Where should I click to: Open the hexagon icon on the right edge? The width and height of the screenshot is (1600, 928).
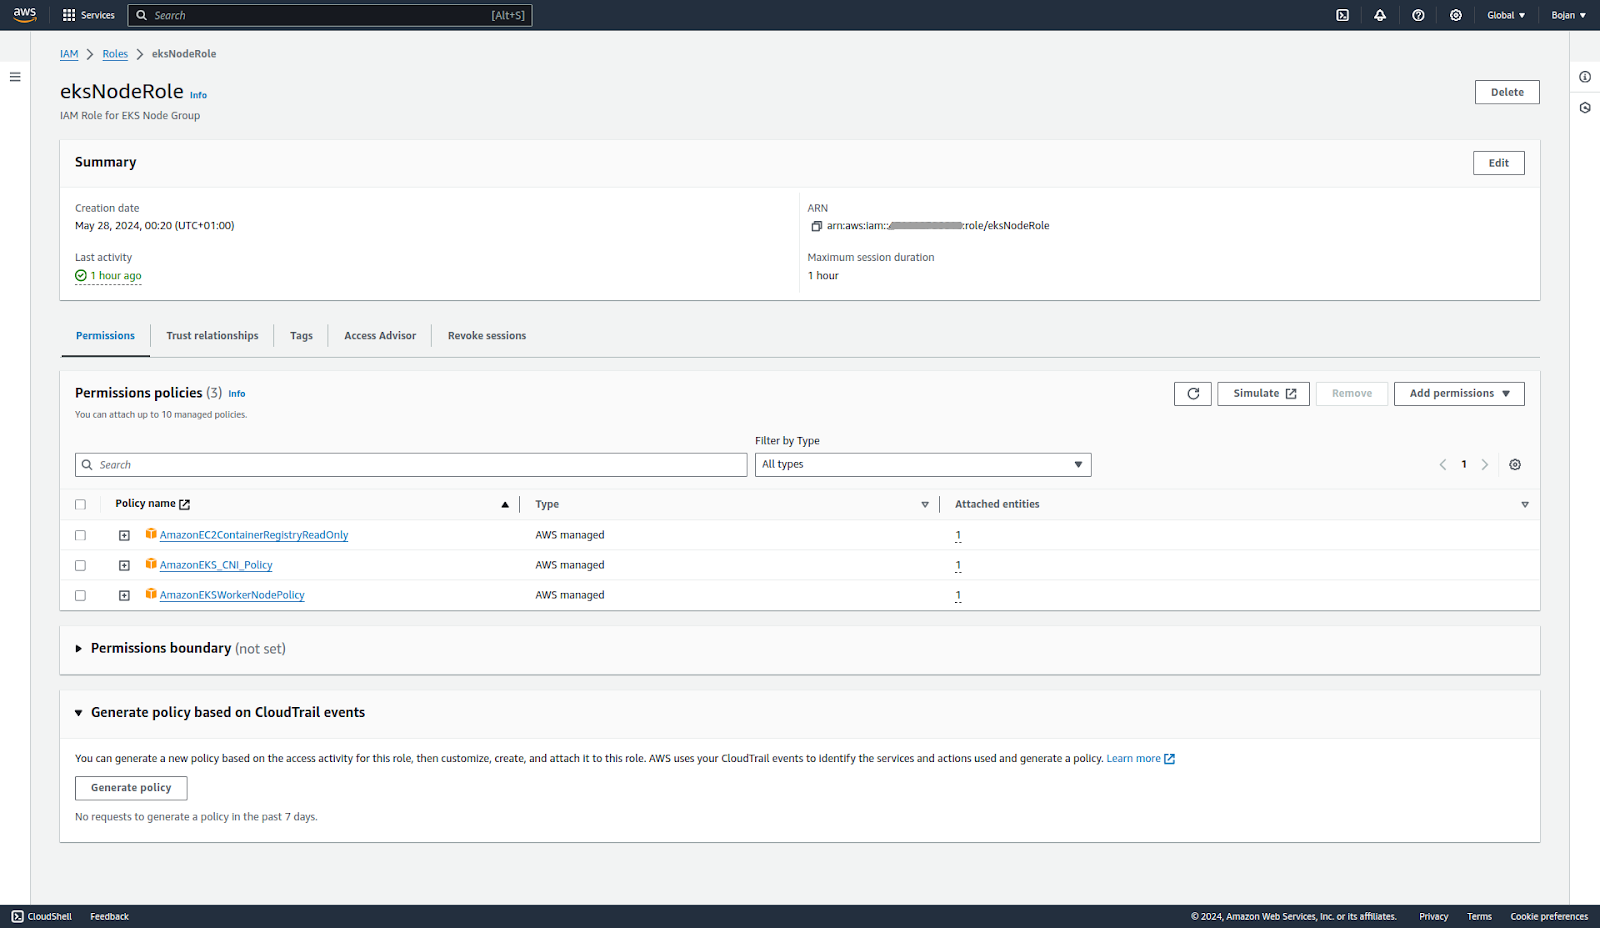coord(1585,108)
